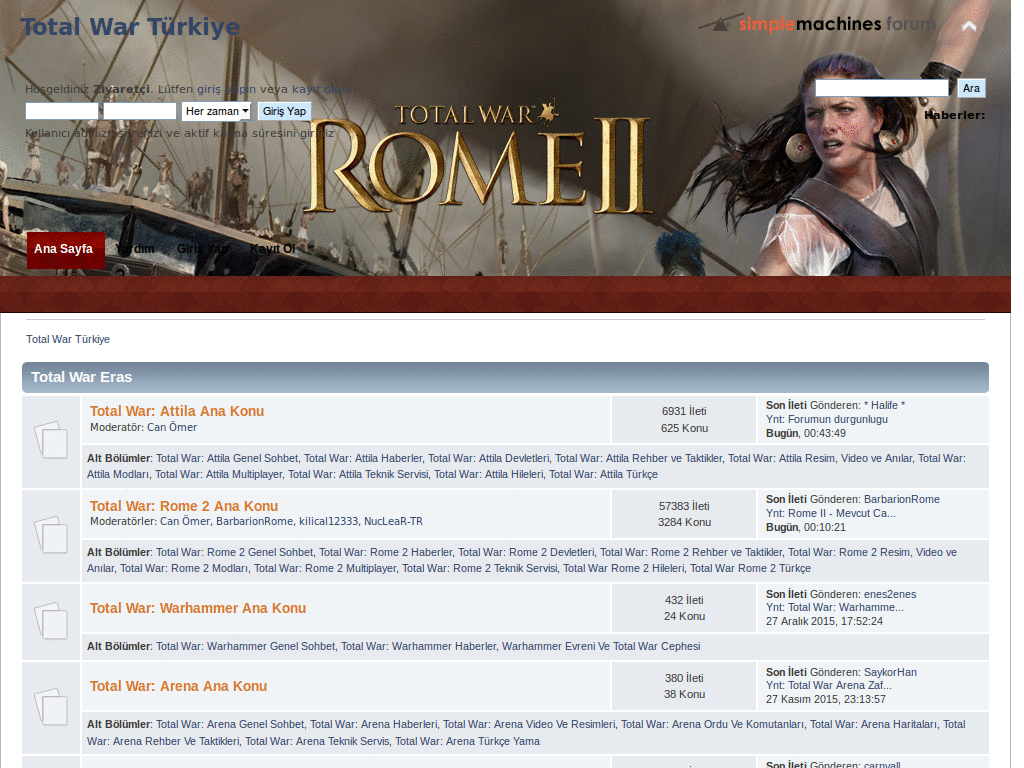Open the Simple Machines Forum logo
The width and height of the screenshot is (1024, 768).
pos(817,23)
